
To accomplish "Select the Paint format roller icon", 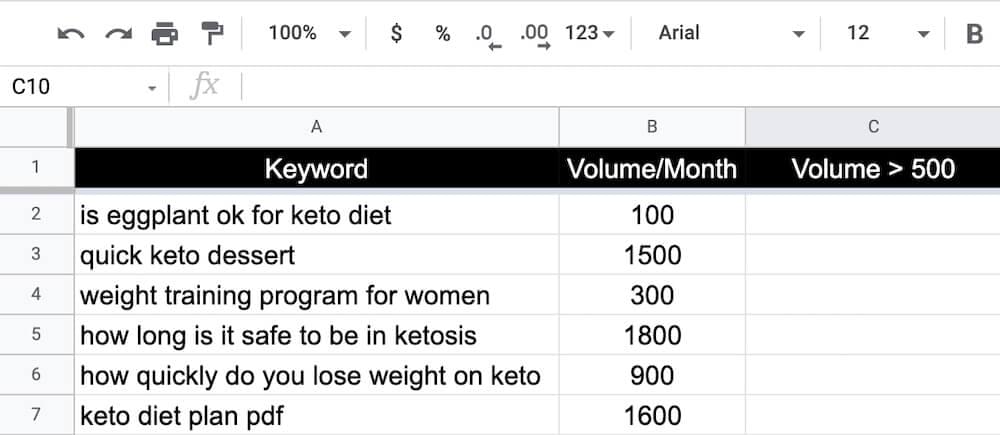I will (x=213, y=34).
